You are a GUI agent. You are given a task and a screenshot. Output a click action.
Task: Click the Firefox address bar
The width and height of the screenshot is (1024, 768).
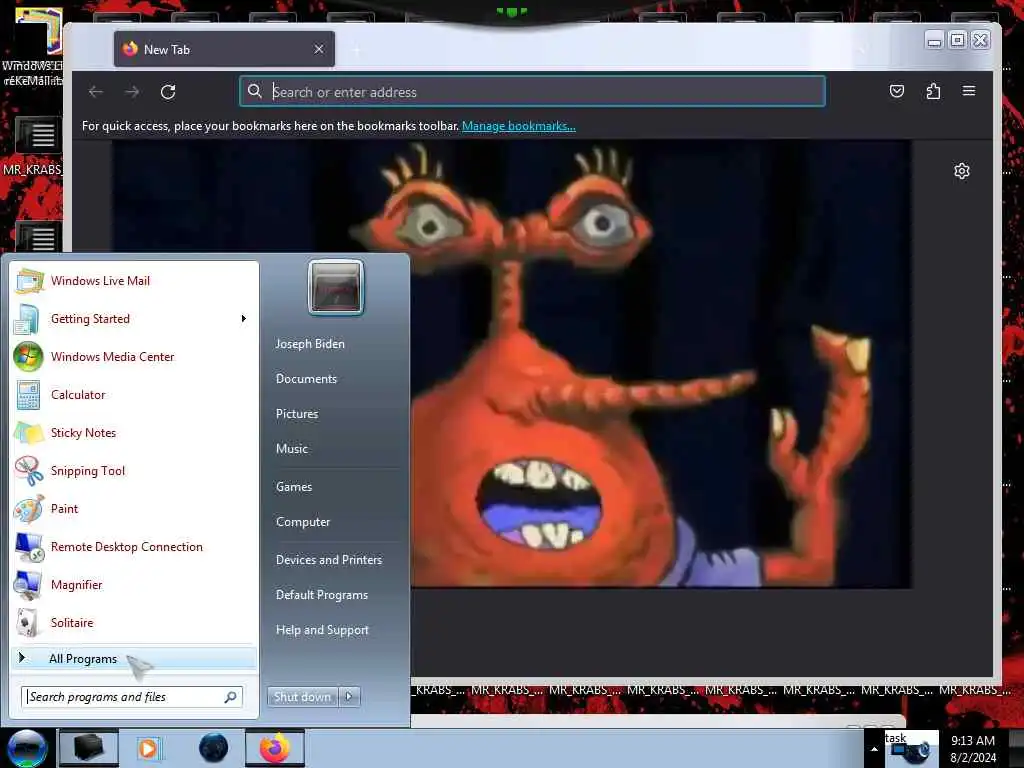tap(532, 91)
